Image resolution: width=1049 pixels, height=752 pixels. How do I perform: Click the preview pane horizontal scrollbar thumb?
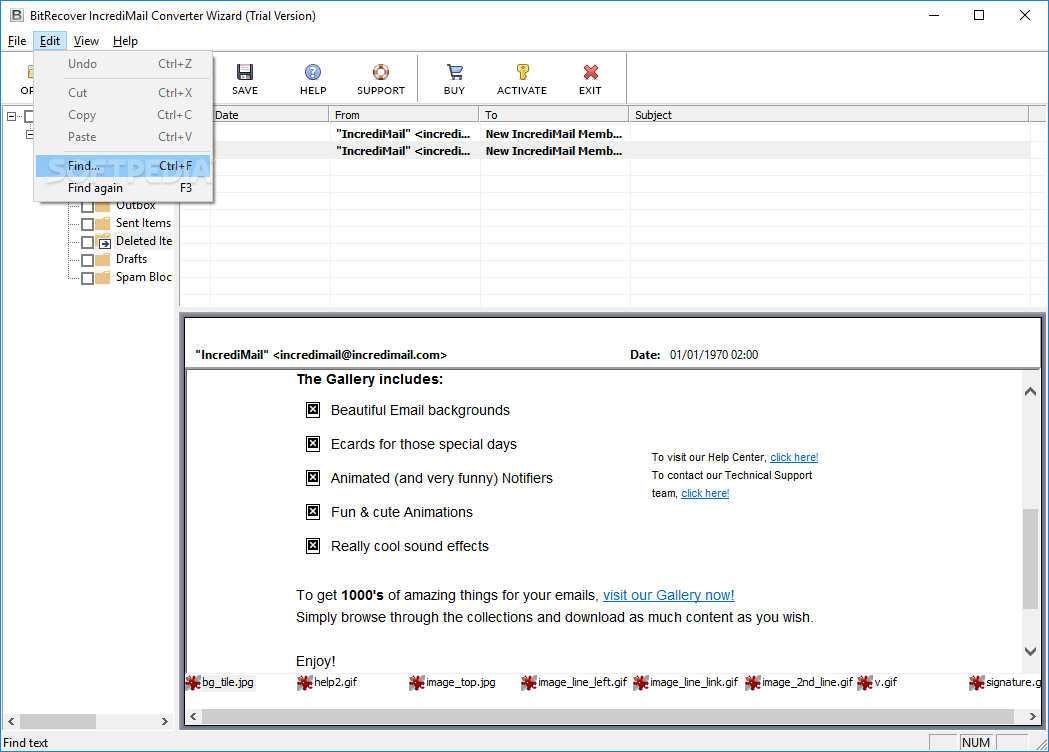point(607,717)
